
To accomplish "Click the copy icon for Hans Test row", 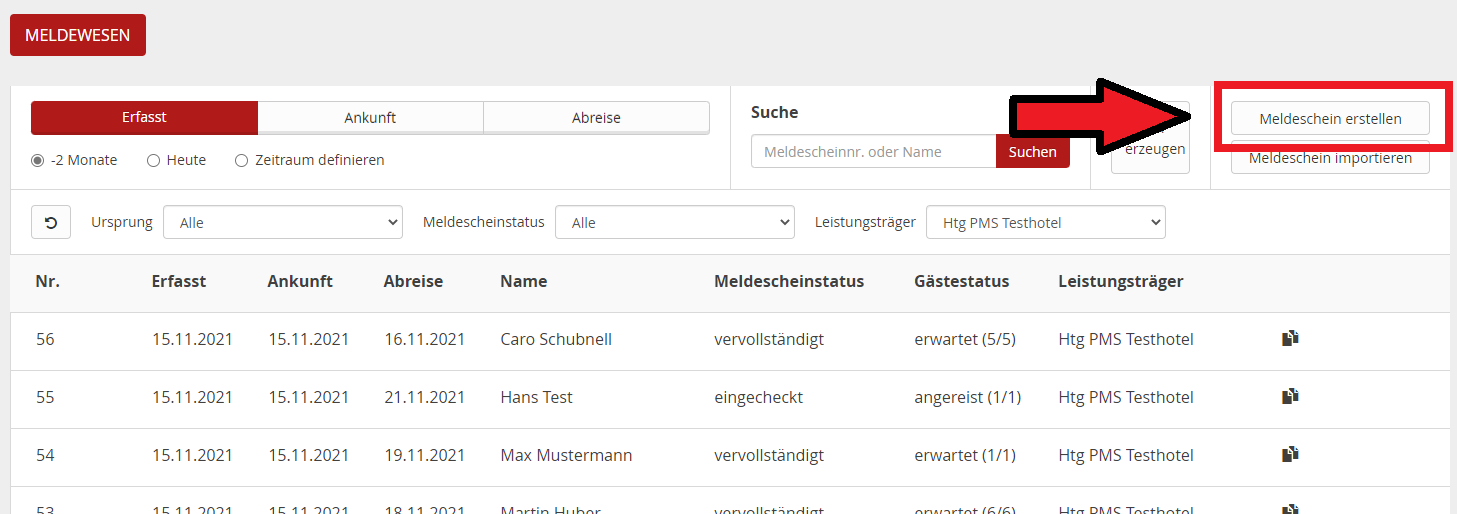I will (1290, 397).
